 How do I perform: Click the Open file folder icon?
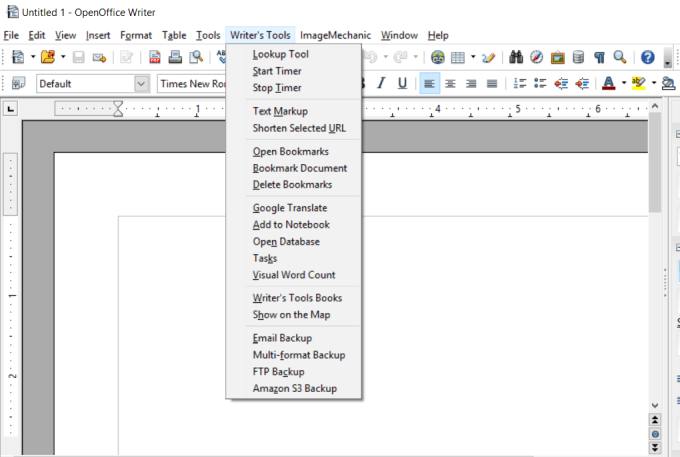click(48, 57)
